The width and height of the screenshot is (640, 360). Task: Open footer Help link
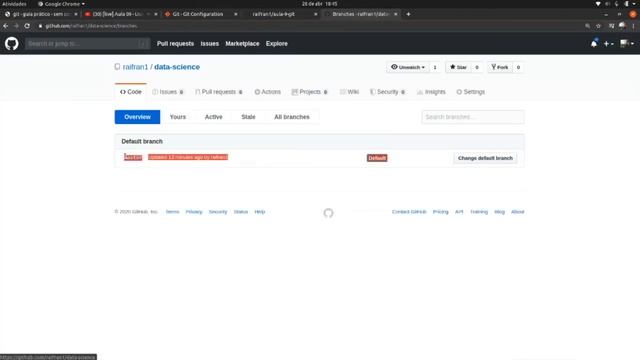point(260,212)
